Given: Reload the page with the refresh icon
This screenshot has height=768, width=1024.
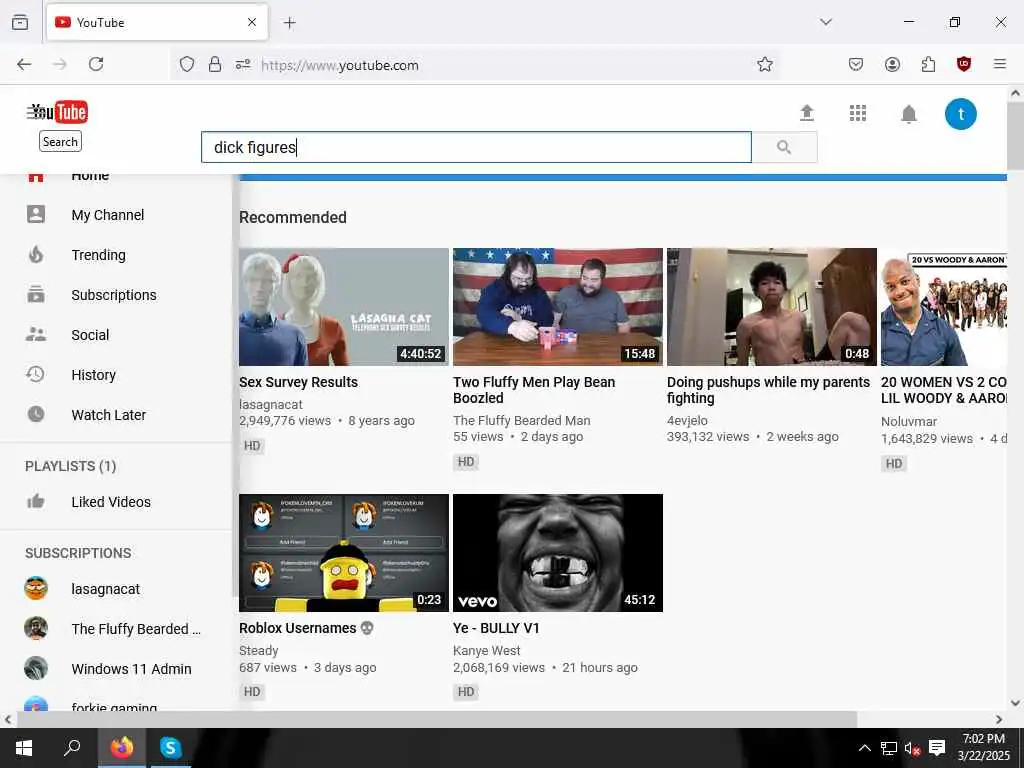Looking at the screenshot, I should (x=96, y=64).
